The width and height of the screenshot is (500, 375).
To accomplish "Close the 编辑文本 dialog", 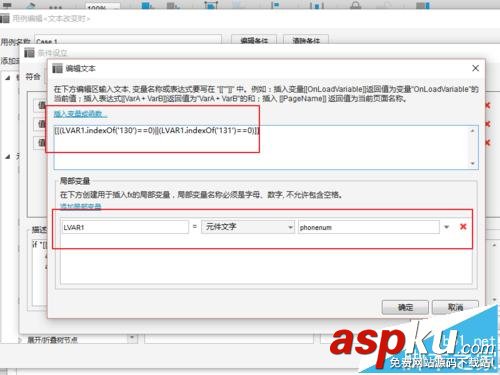I will tap(475, 68).
